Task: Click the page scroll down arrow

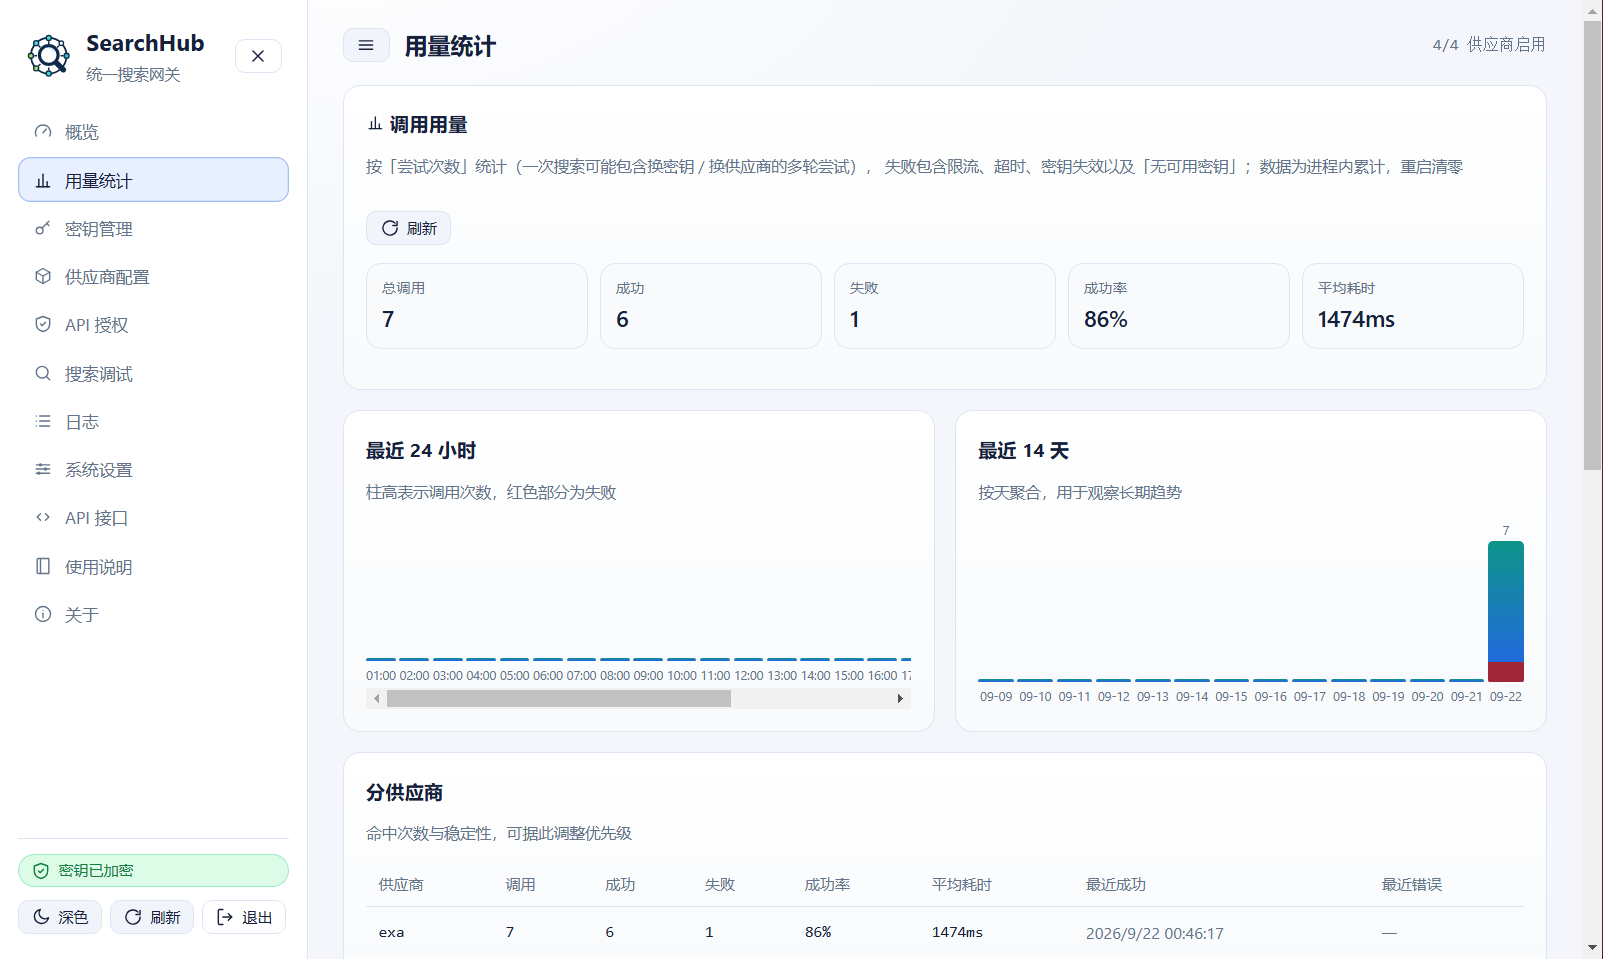Action: (x=1593, y=948)
